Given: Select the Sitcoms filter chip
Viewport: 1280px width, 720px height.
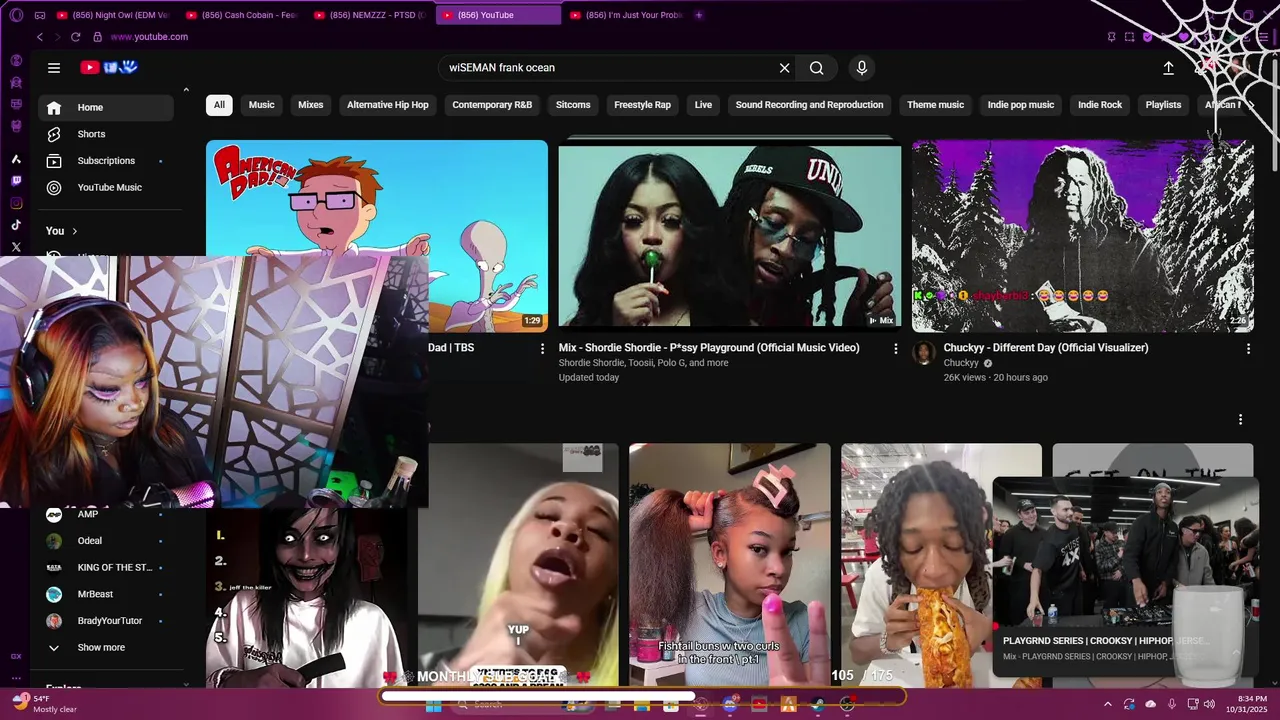Looking at the screenshot, I should click(573, 105).
